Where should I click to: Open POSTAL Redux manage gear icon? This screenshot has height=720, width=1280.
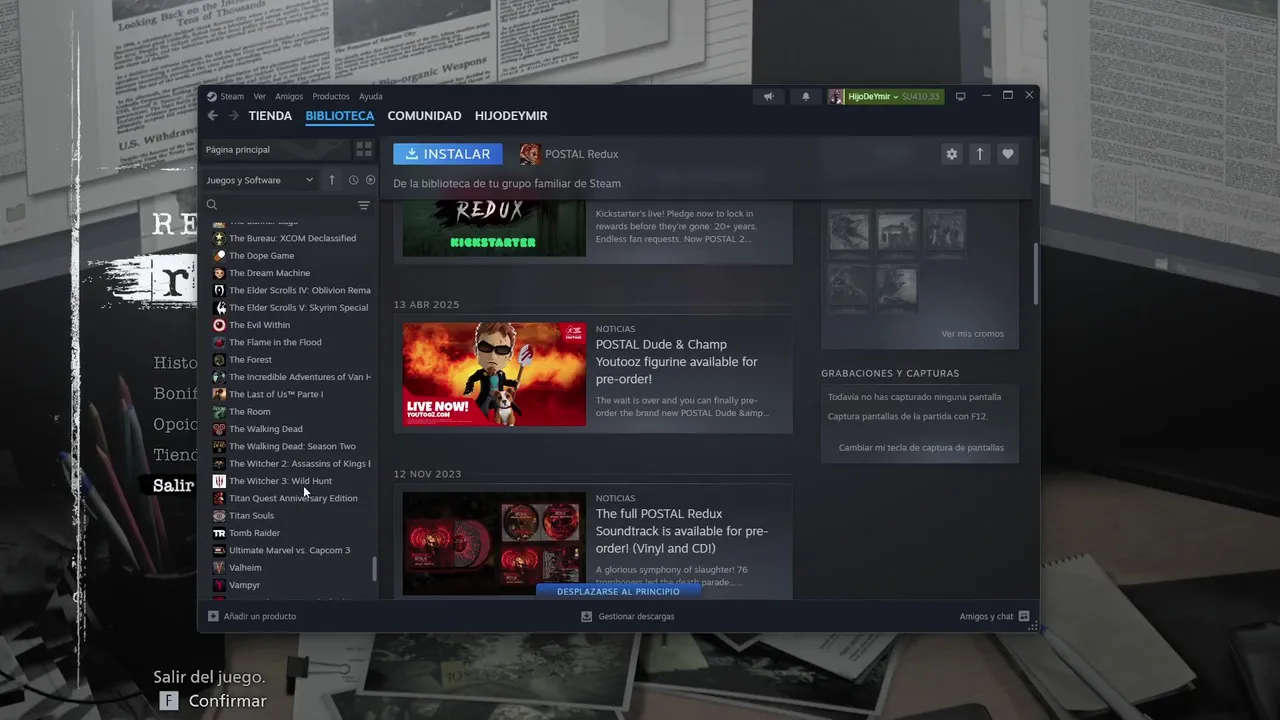point(952,154)
